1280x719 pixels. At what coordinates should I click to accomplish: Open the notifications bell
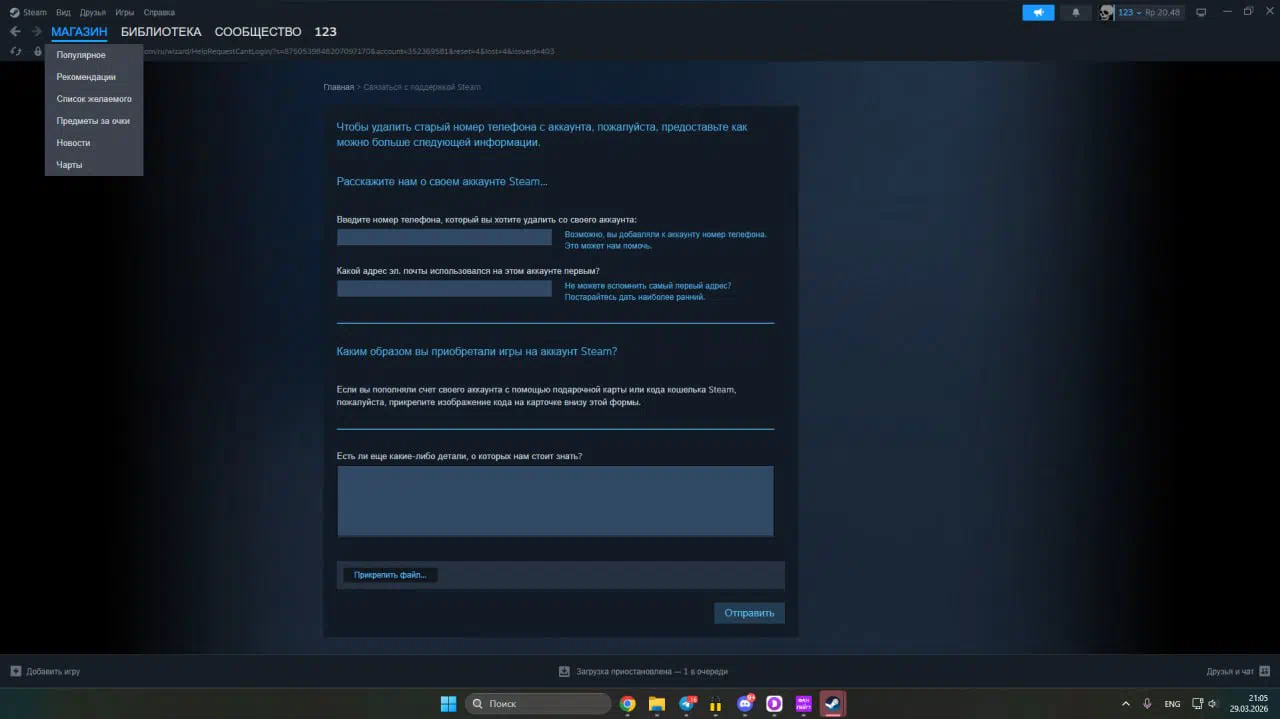1076,12
